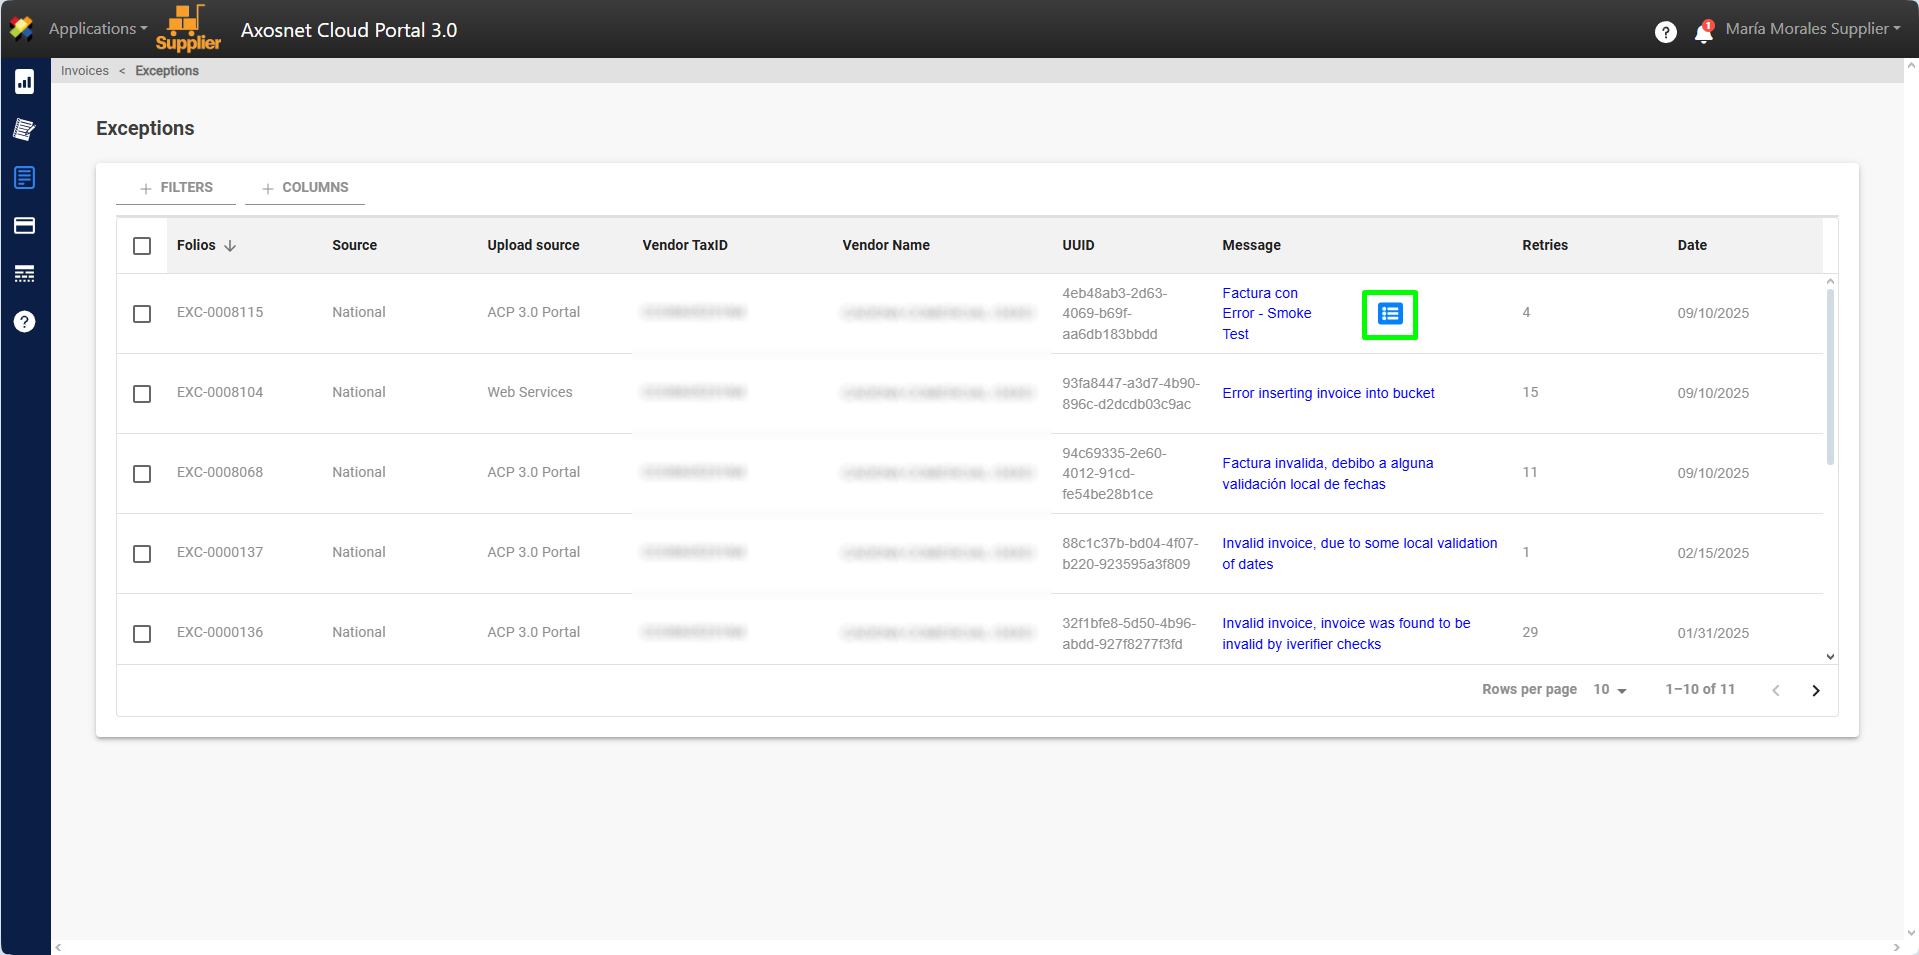Image resolution: width=1919 pixels, height=955 pixels.
Task: Open the payments card icon in sidebar
Action: (x=25, y=226)
